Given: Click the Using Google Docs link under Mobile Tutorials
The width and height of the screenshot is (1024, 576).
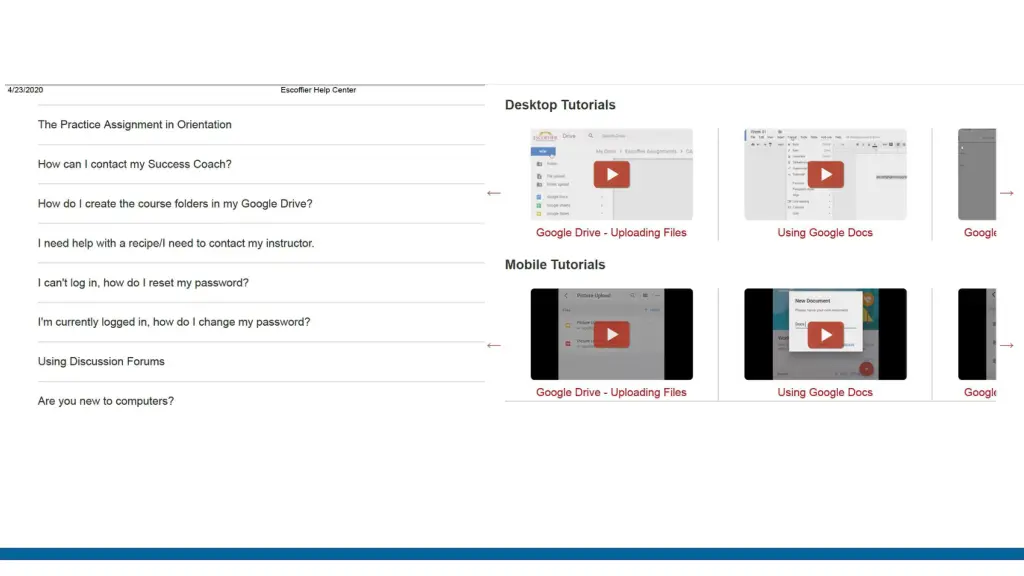Looking at the screenshot, I should point(825,392).
